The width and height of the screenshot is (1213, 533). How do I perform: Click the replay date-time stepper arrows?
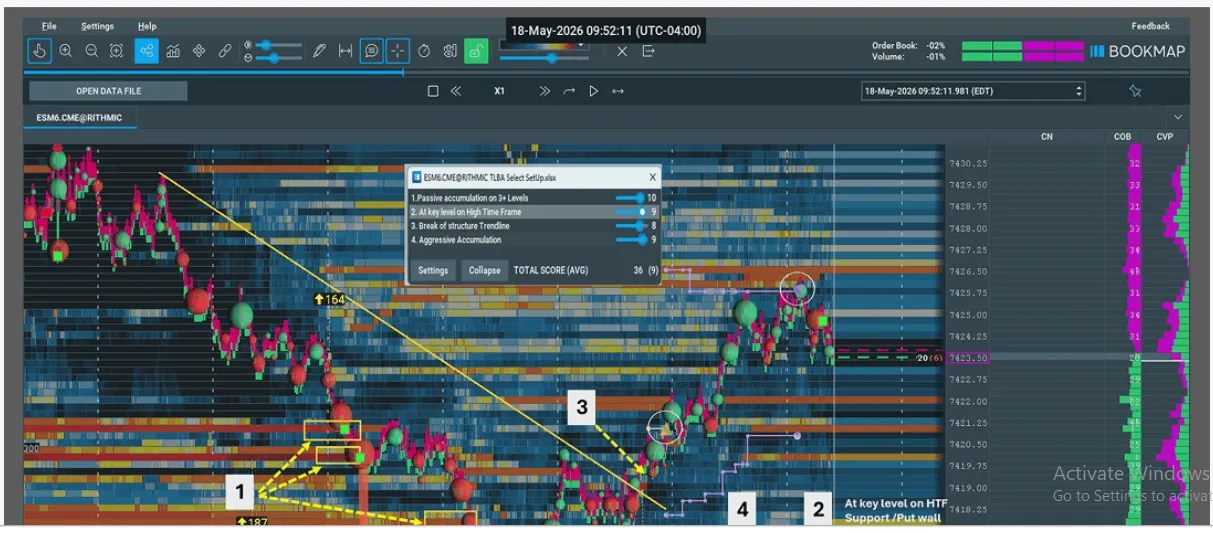tap(1079, 91)
